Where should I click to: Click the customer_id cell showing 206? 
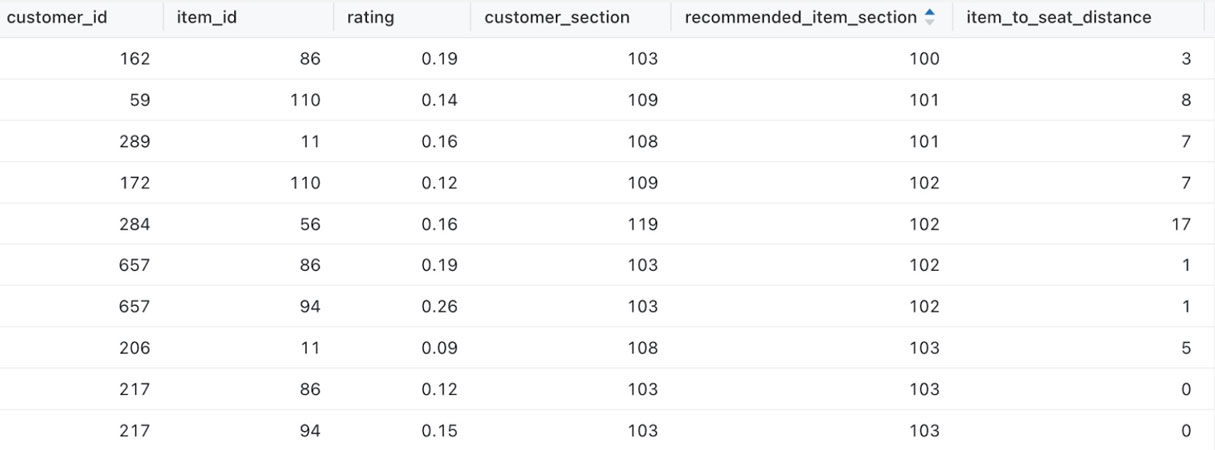[x=133, y=348]
